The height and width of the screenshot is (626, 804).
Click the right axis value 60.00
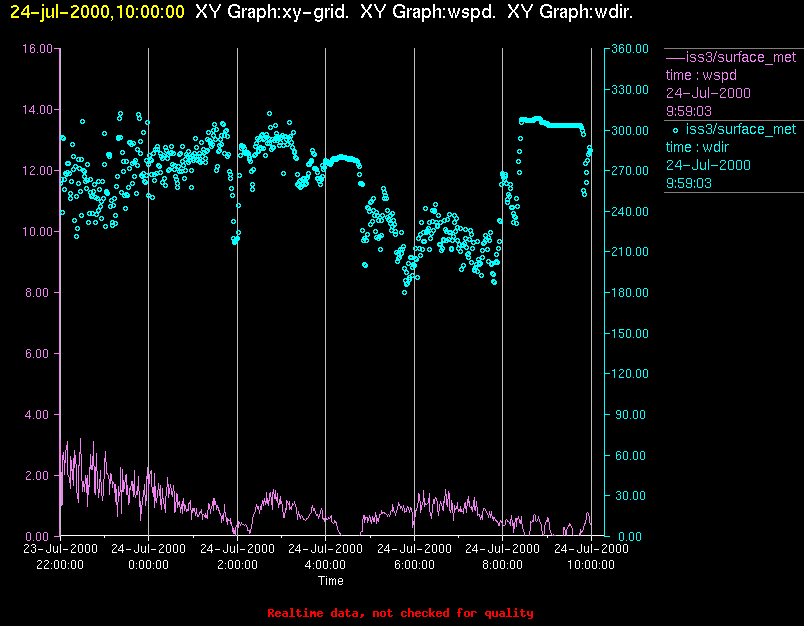pos(630,456)
